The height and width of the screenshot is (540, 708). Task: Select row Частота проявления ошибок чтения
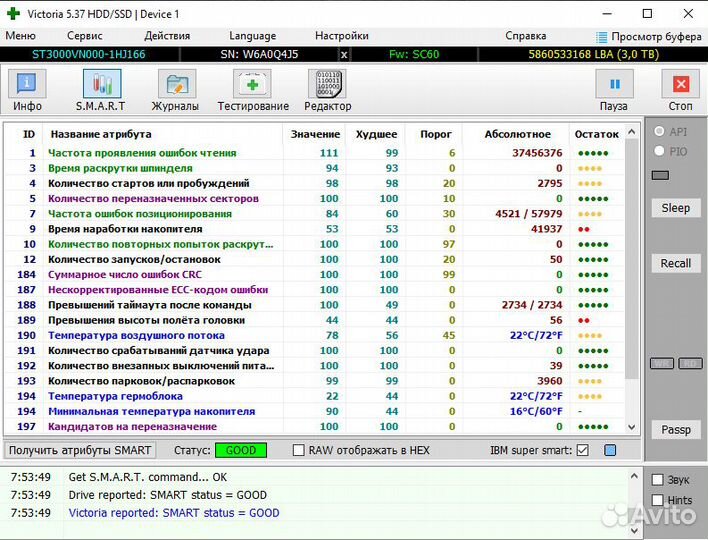coord(315,153)
